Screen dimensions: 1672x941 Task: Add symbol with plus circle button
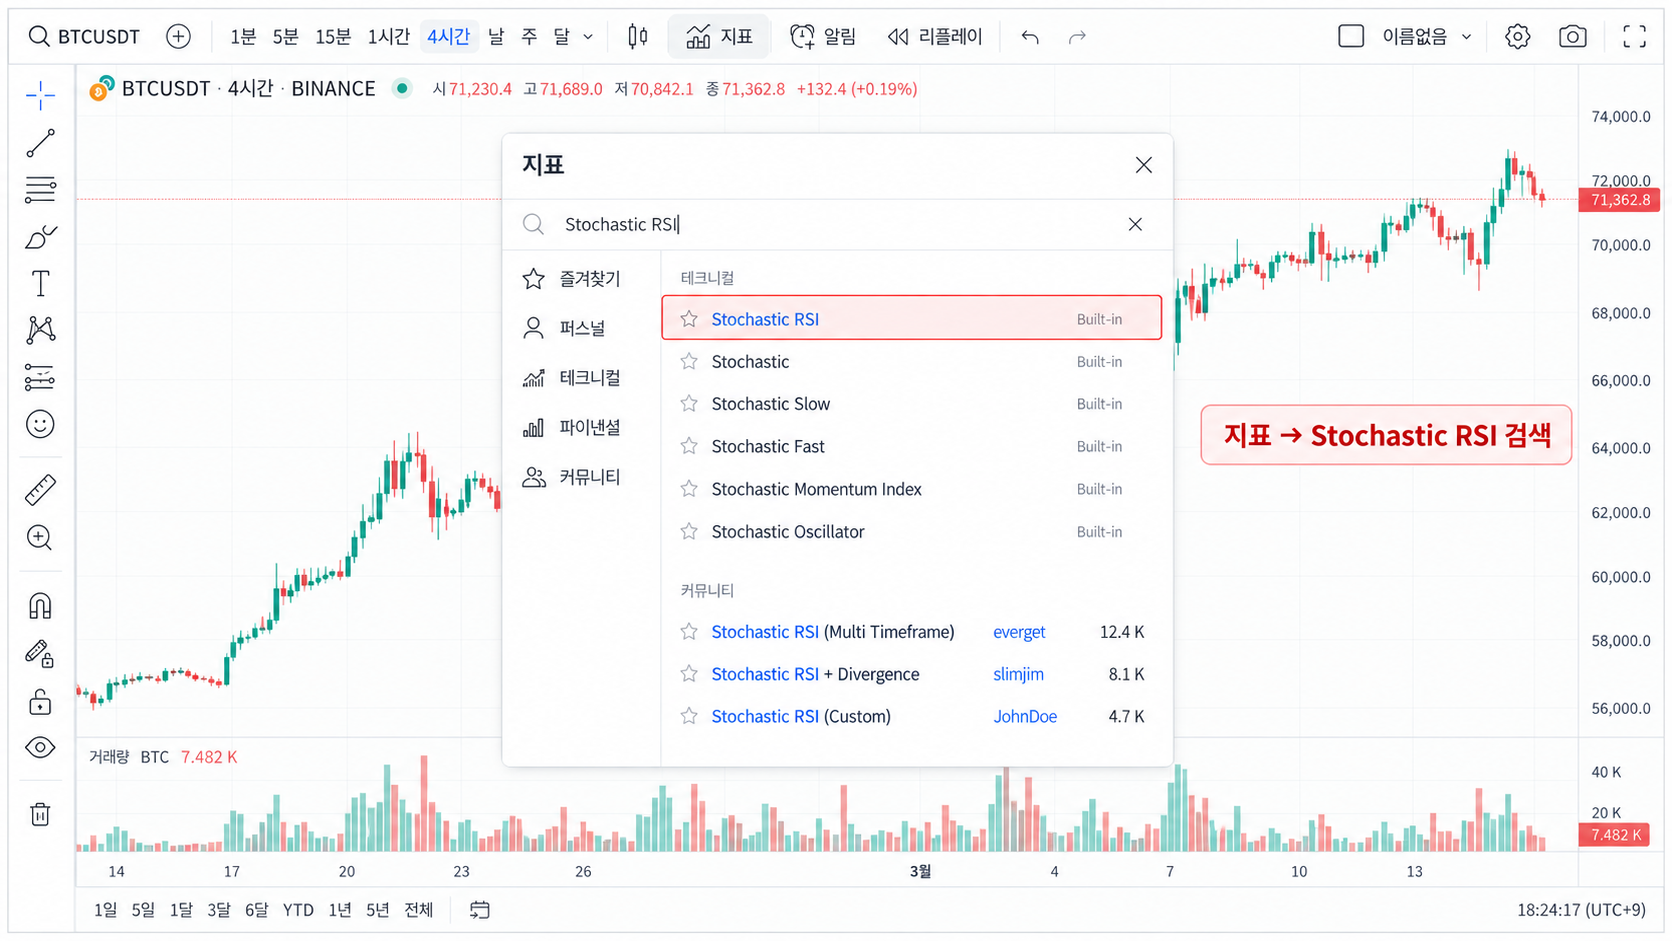pos(178,37)
